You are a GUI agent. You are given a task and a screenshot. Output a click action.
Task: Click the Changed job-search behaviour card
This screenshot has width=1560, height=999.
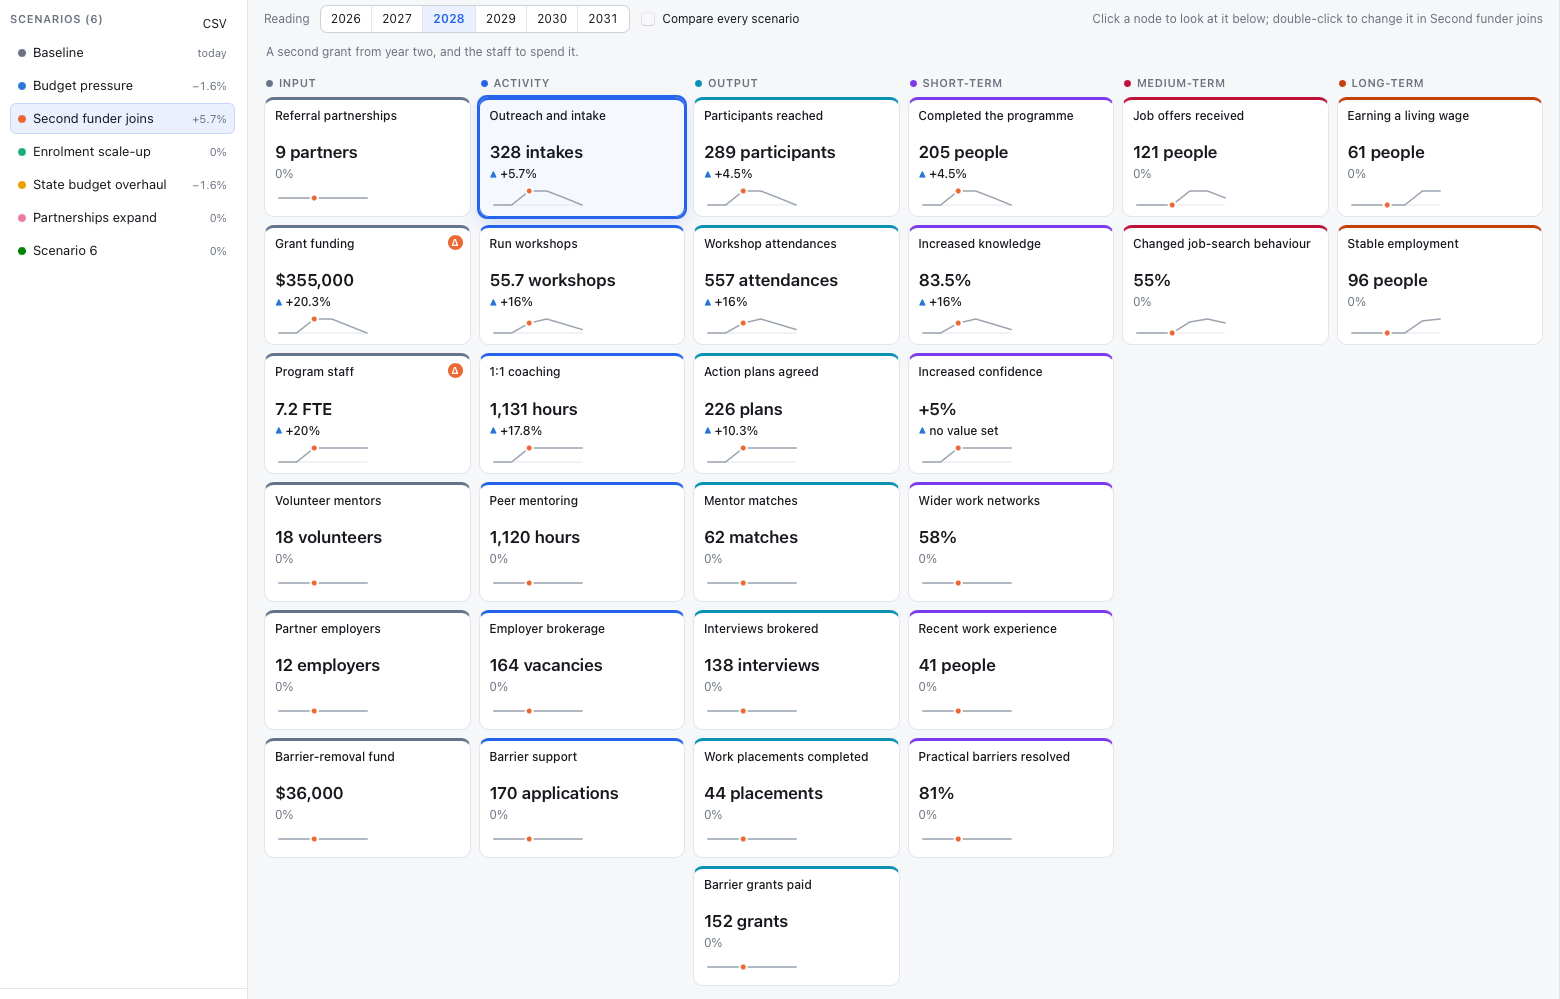point(1225,285)
